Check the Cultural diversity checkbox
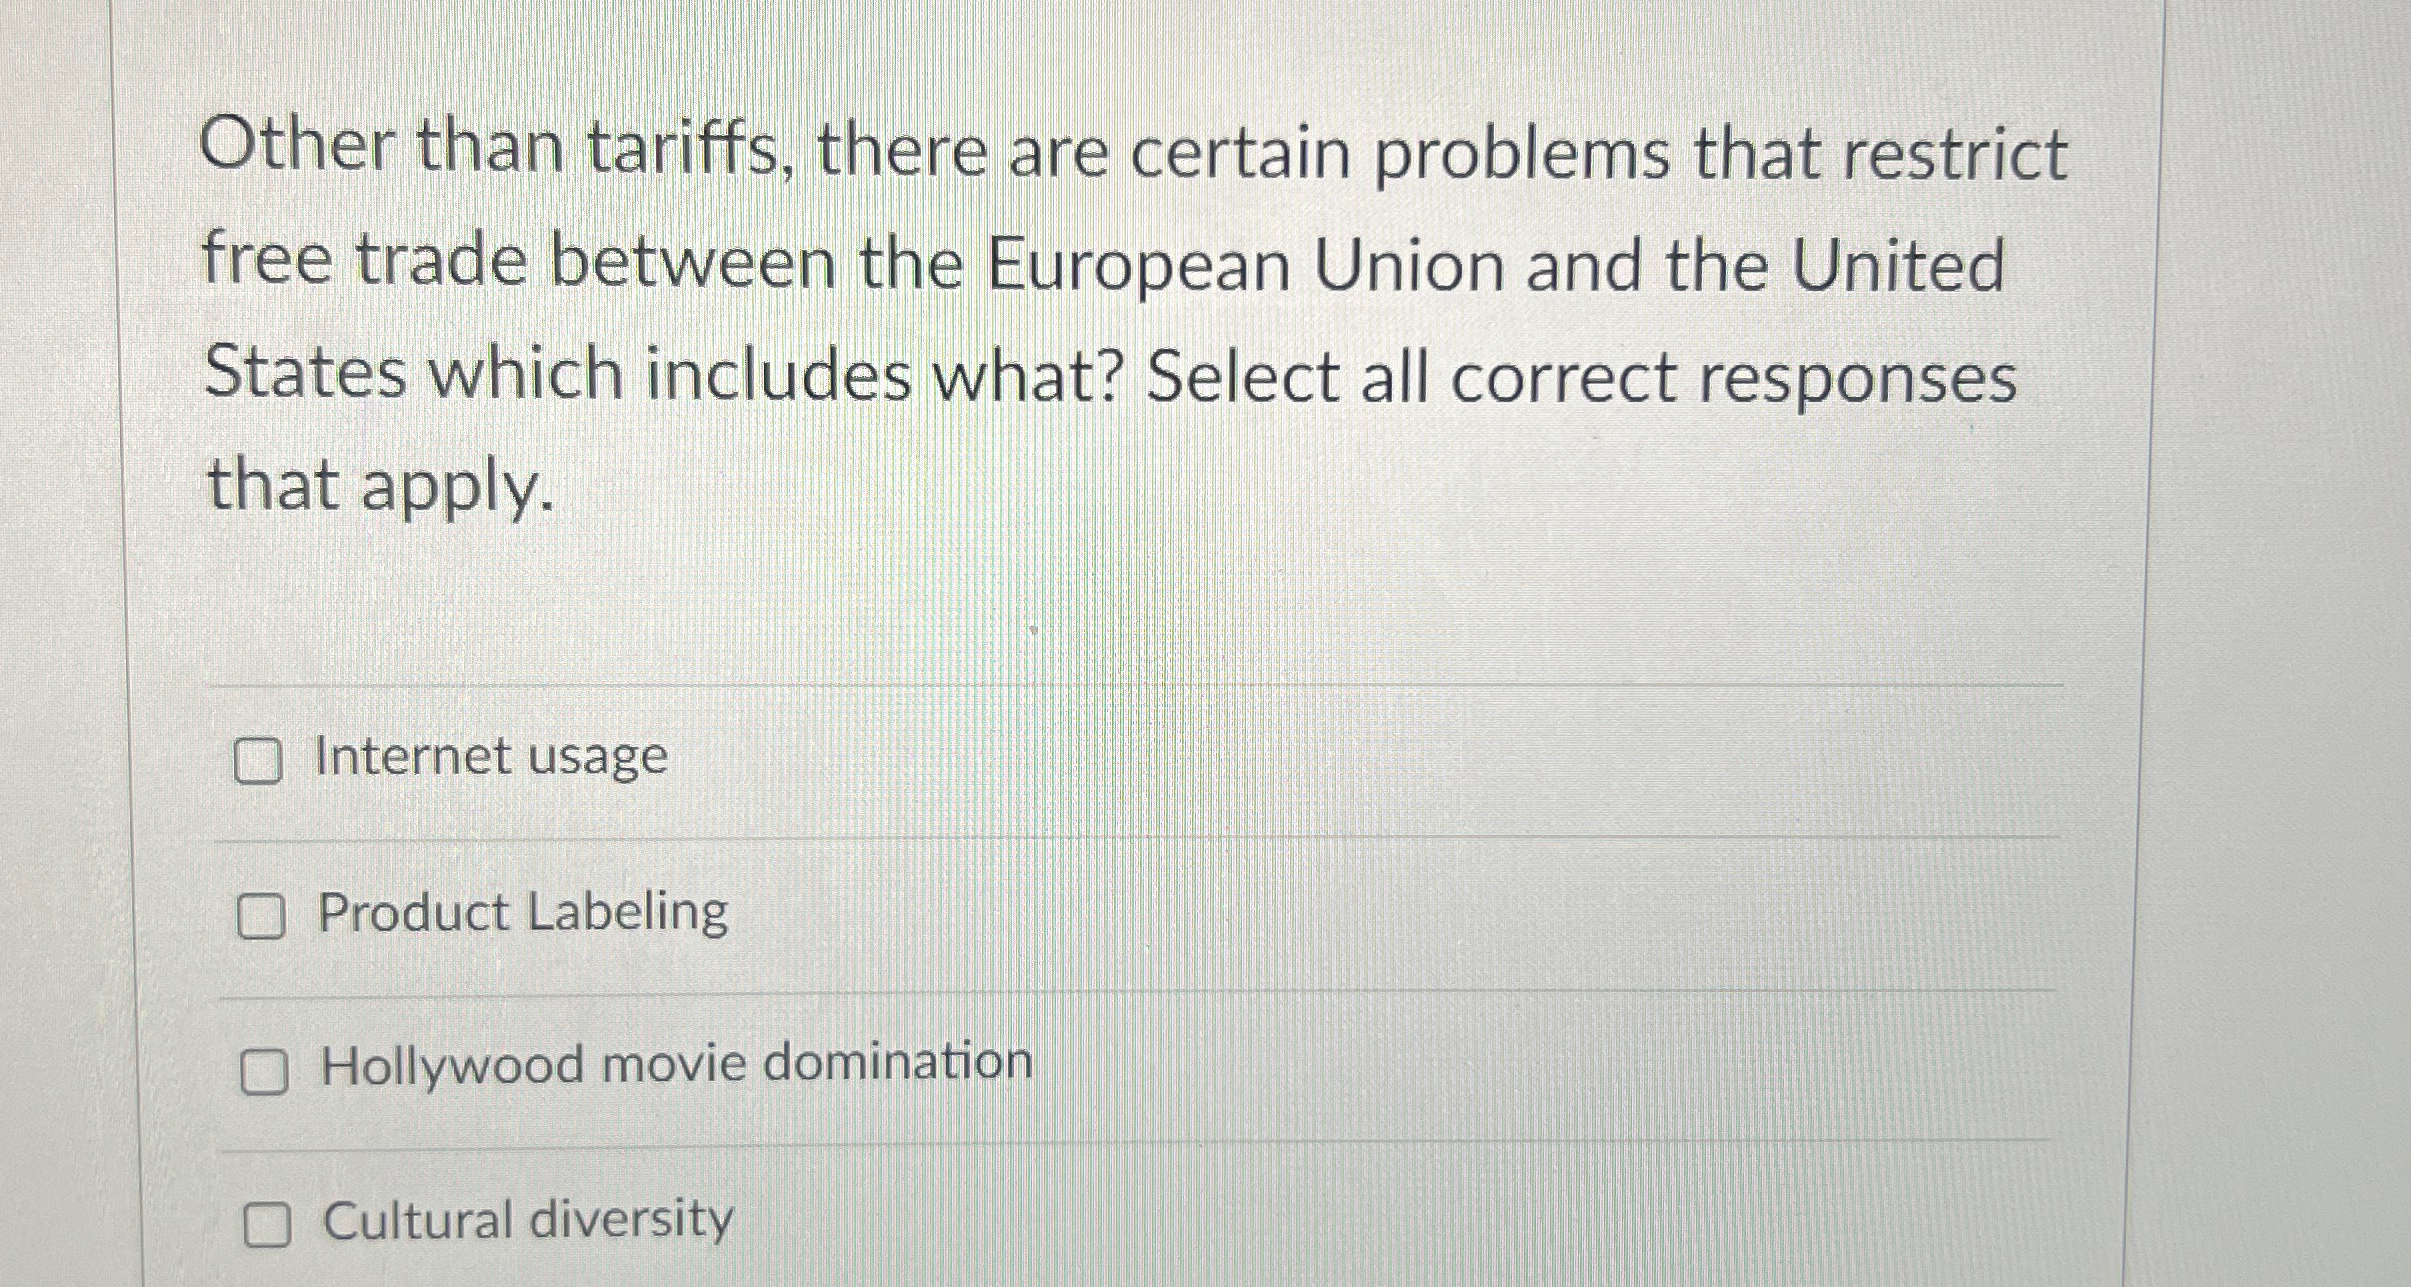The width and height of the screenshot is (2411, 1287). (269, 1220)
